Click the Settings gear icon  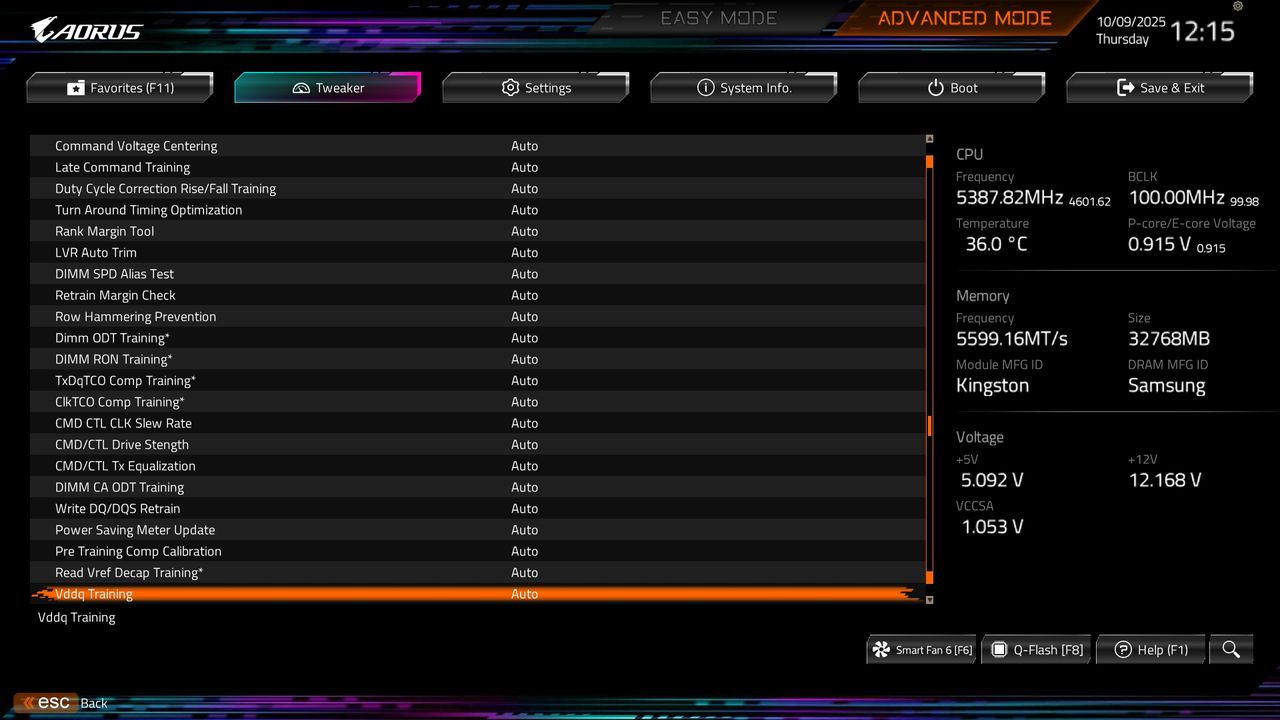pos(509,87)
